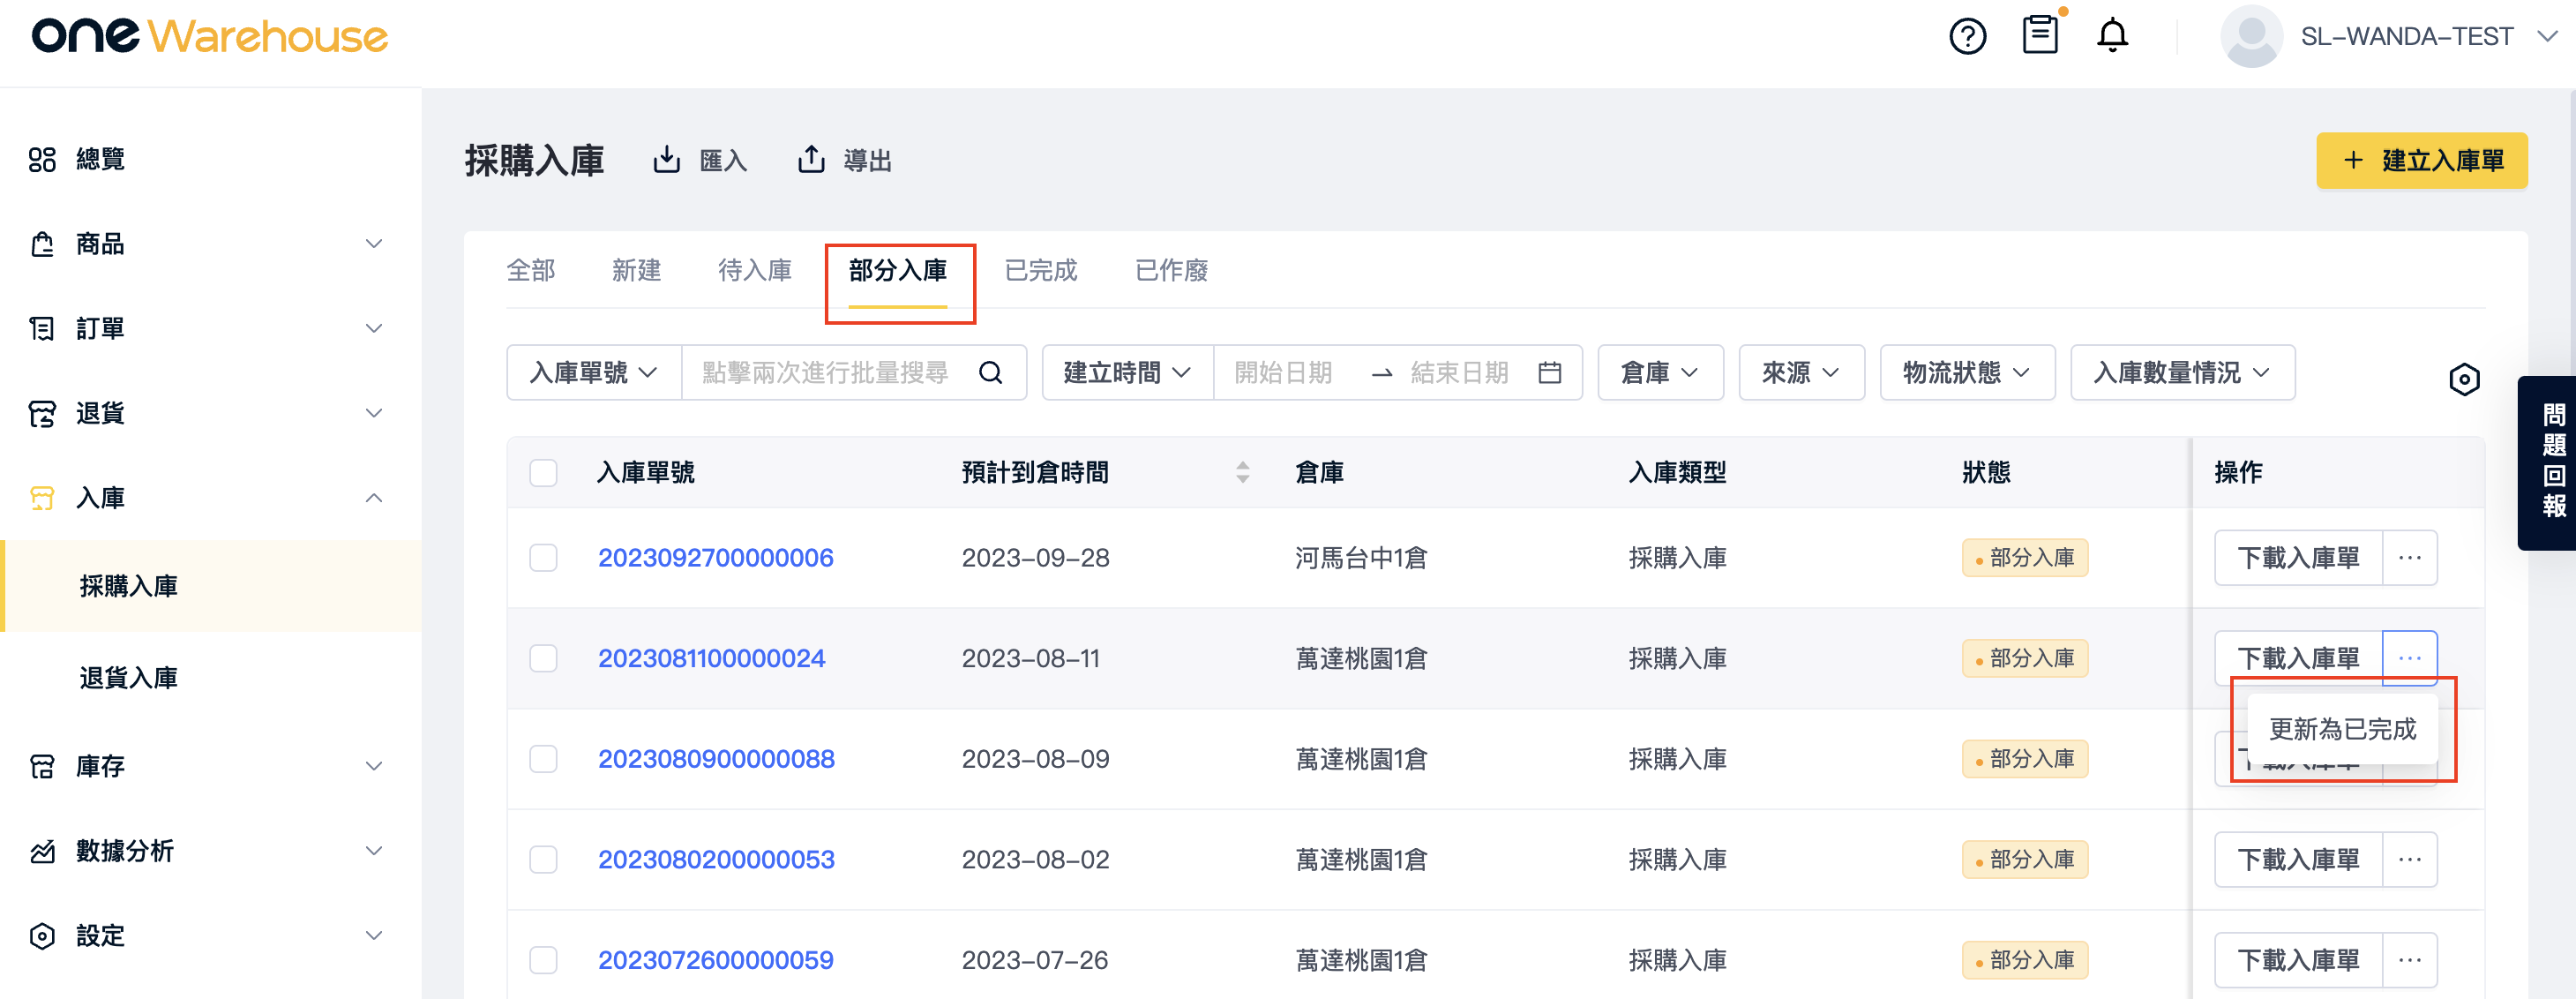The width and height of the screenshot is (2576, 999).
Task: Click the 導出 export button
Action: [844, 160]
